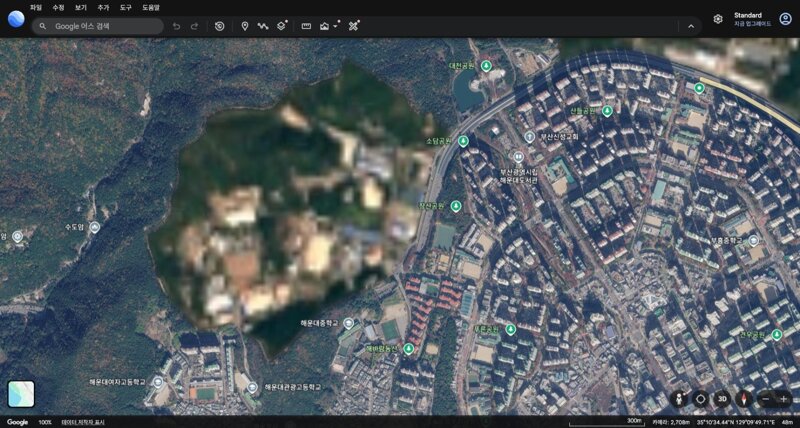Click the Standard plan label

coord(748,15)
